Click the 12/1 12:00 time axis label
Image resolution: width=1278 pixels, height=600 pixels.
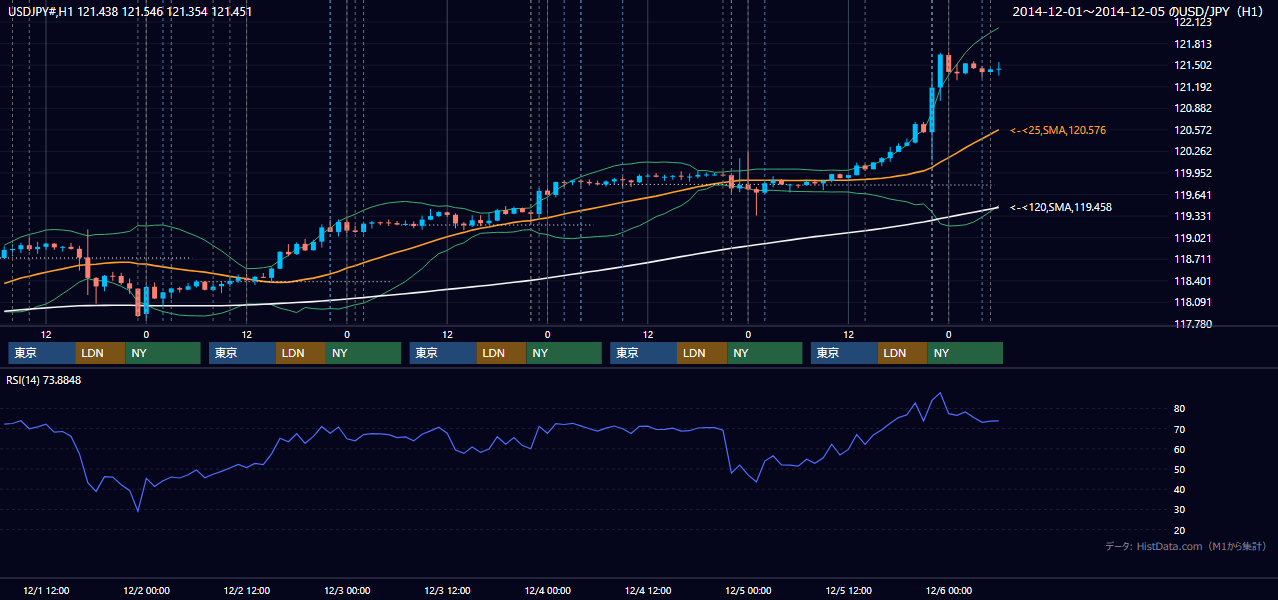(45, 591)
